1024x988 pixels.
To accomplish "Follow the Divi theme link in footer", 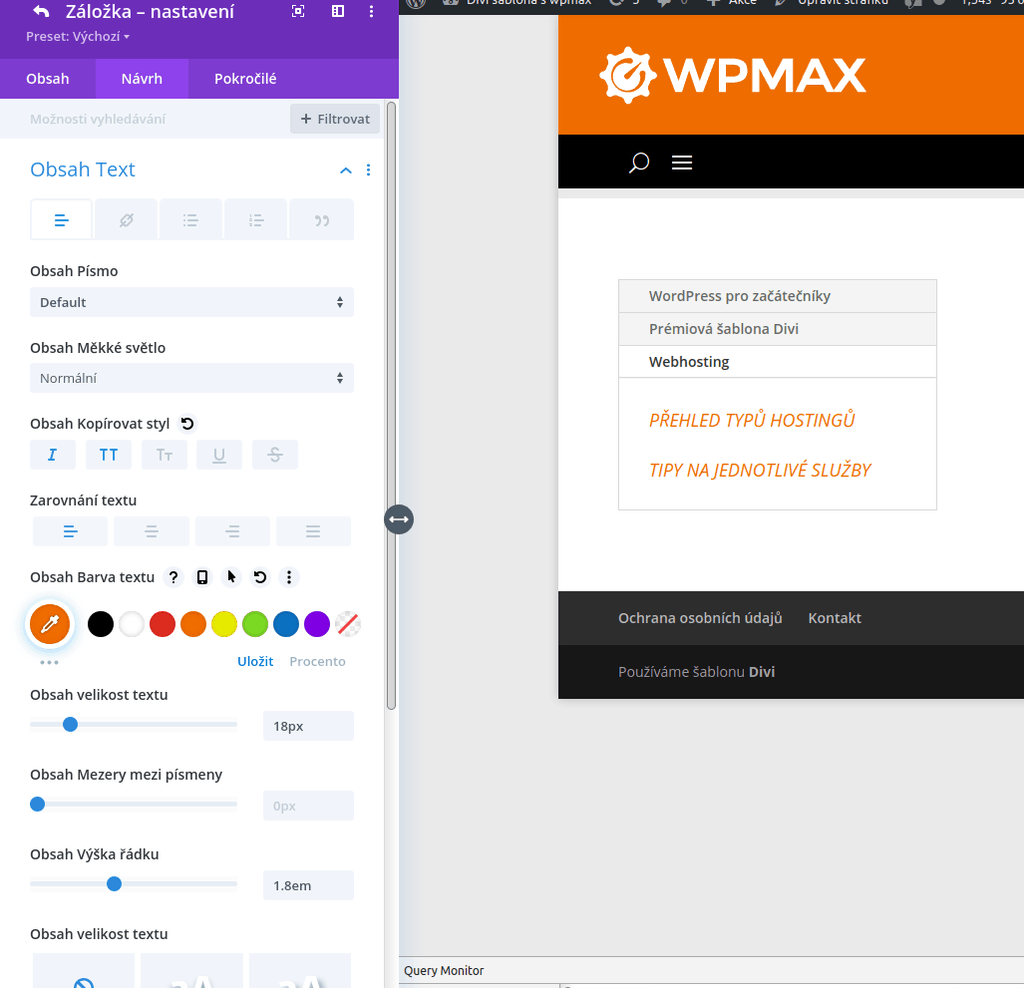I will 761,672.
